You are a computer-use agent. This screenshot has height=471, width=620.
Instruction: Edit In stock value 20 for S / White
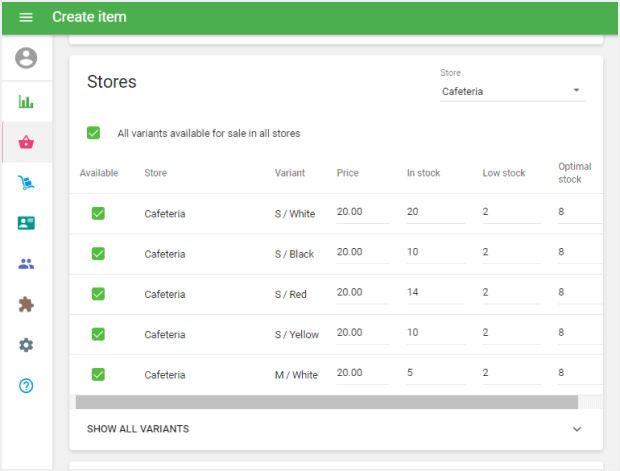point(436,212)
